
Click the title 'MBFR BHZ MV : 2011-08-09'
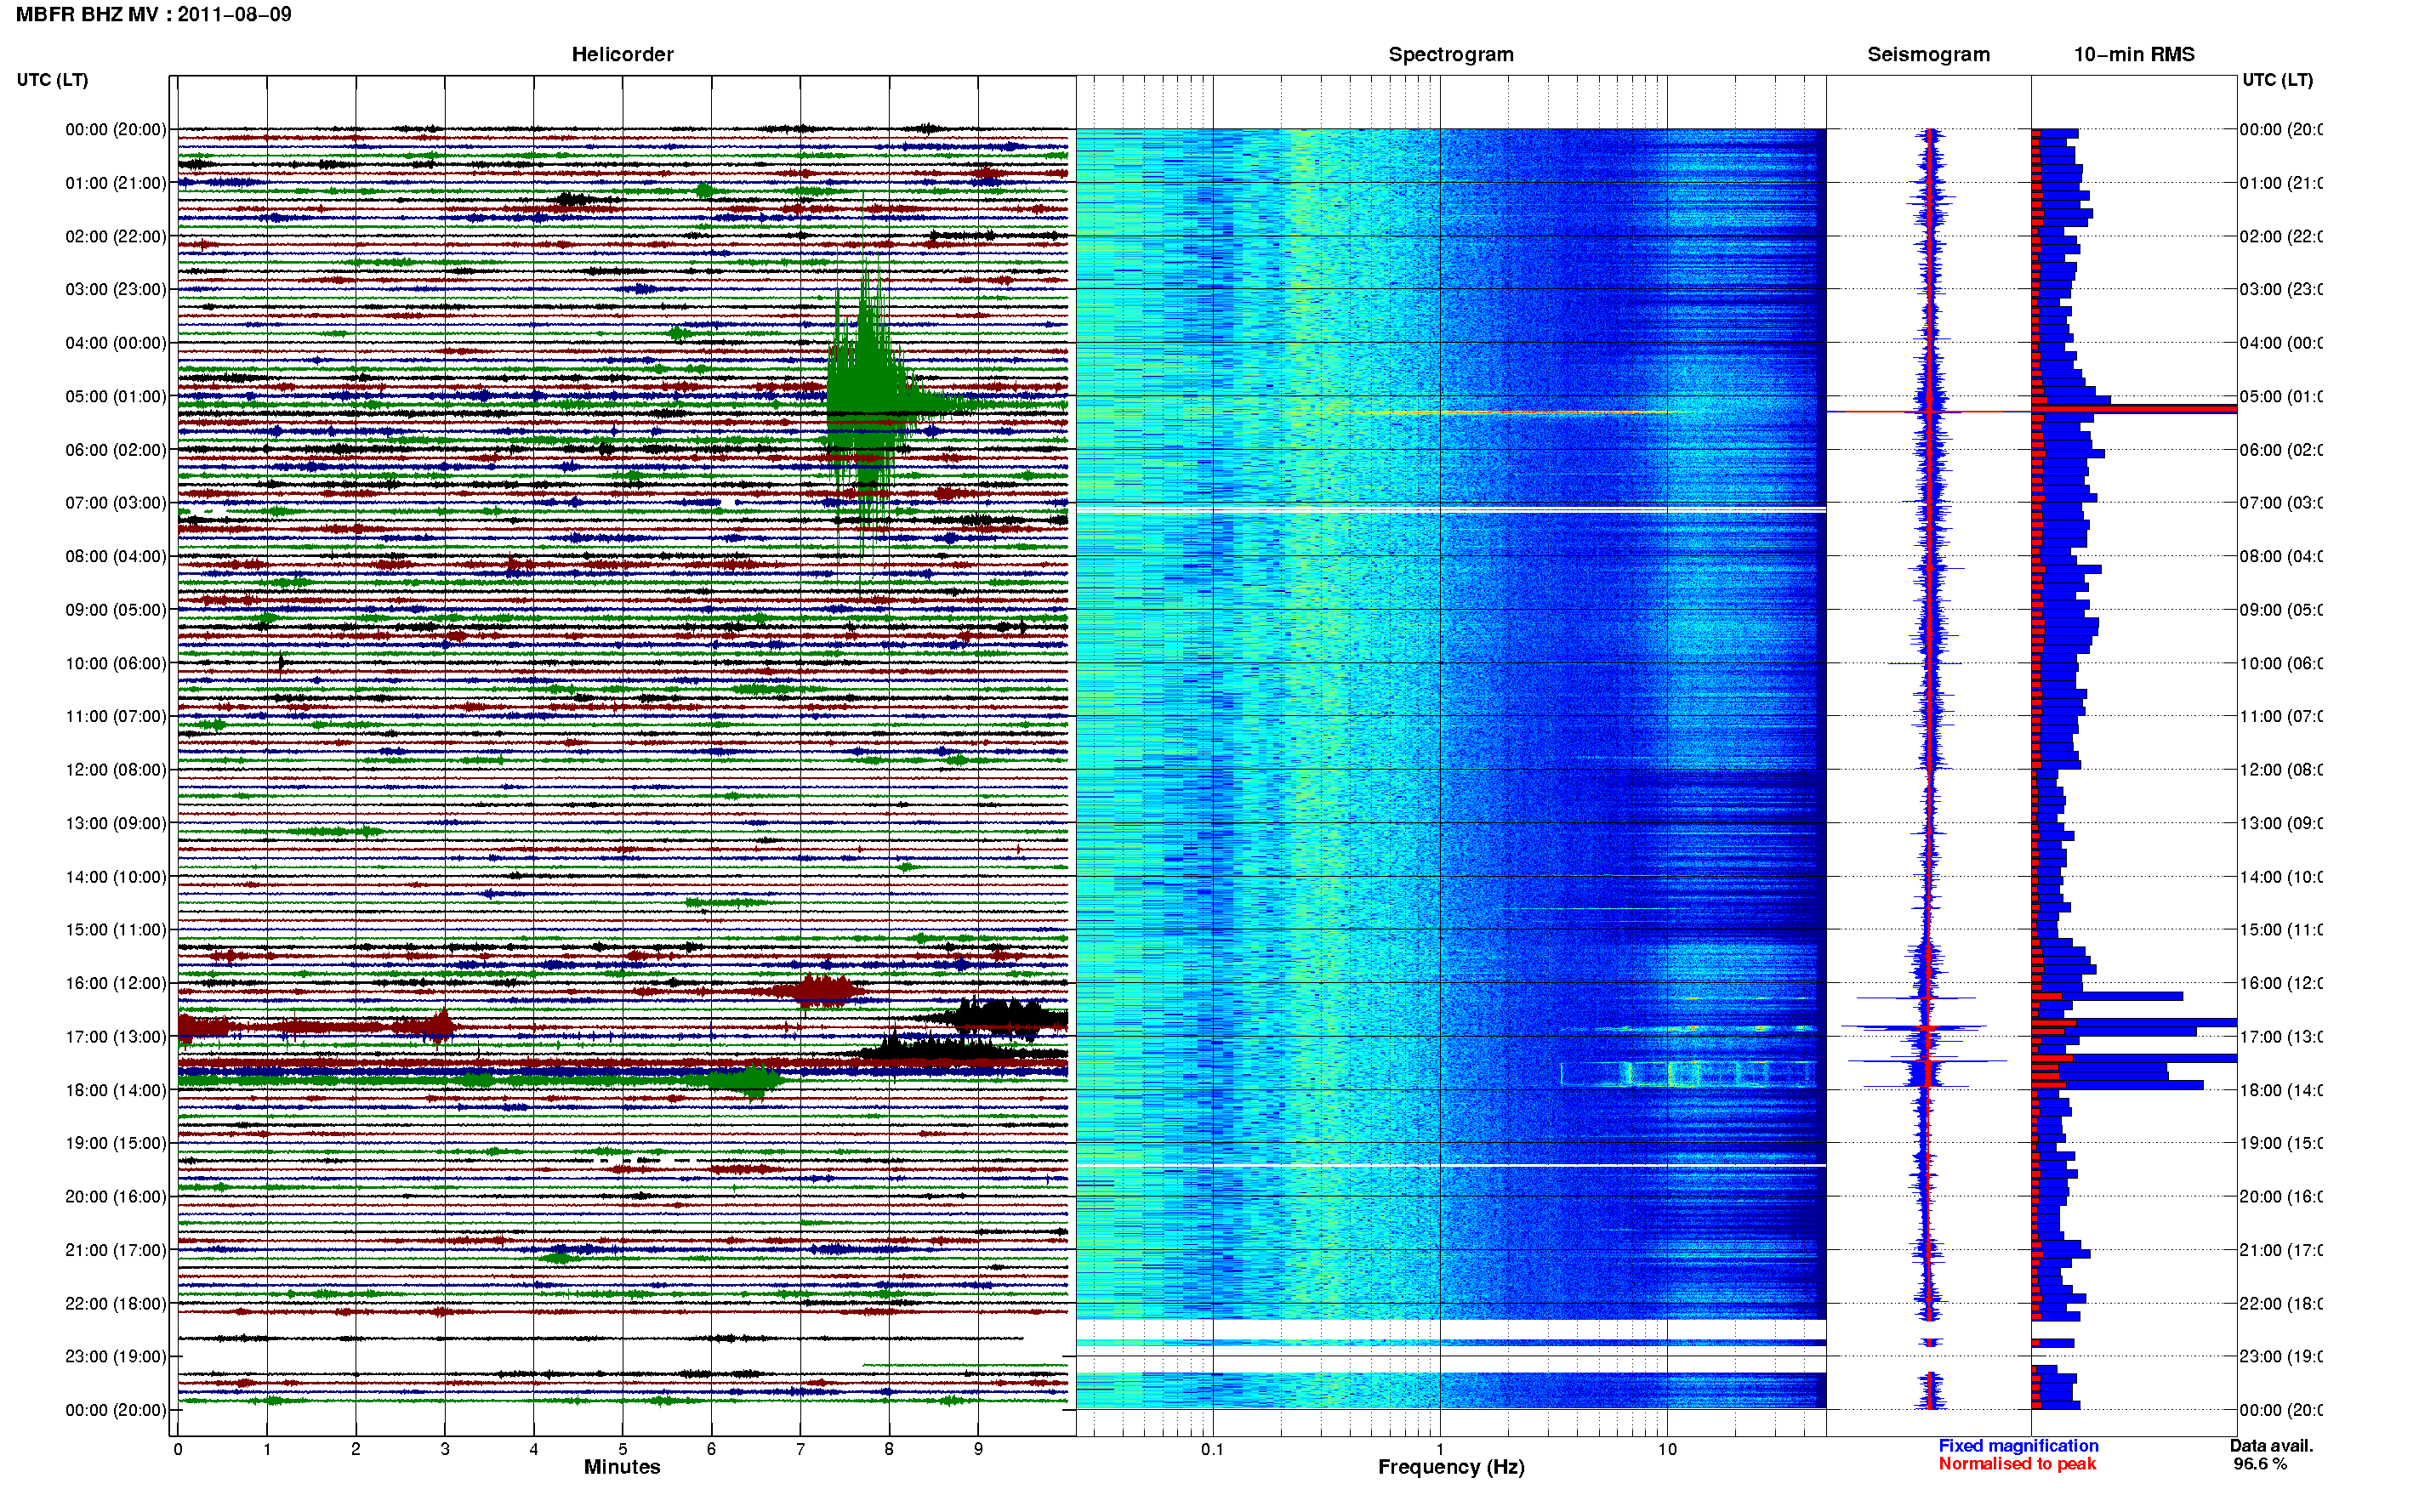click(153, 14)
